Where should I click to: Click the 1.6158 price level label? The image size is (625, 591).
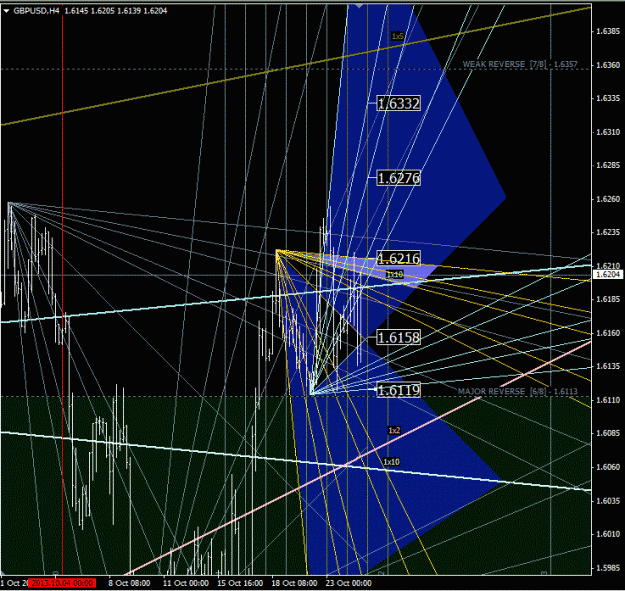point(398,338)
